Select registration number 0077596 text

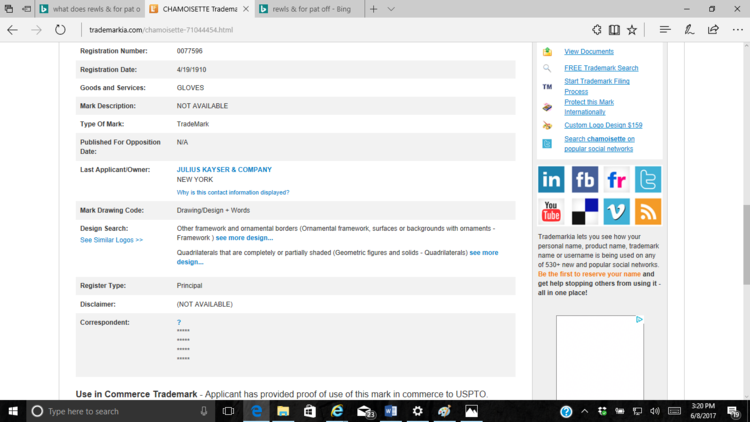(x=189, y=51)
